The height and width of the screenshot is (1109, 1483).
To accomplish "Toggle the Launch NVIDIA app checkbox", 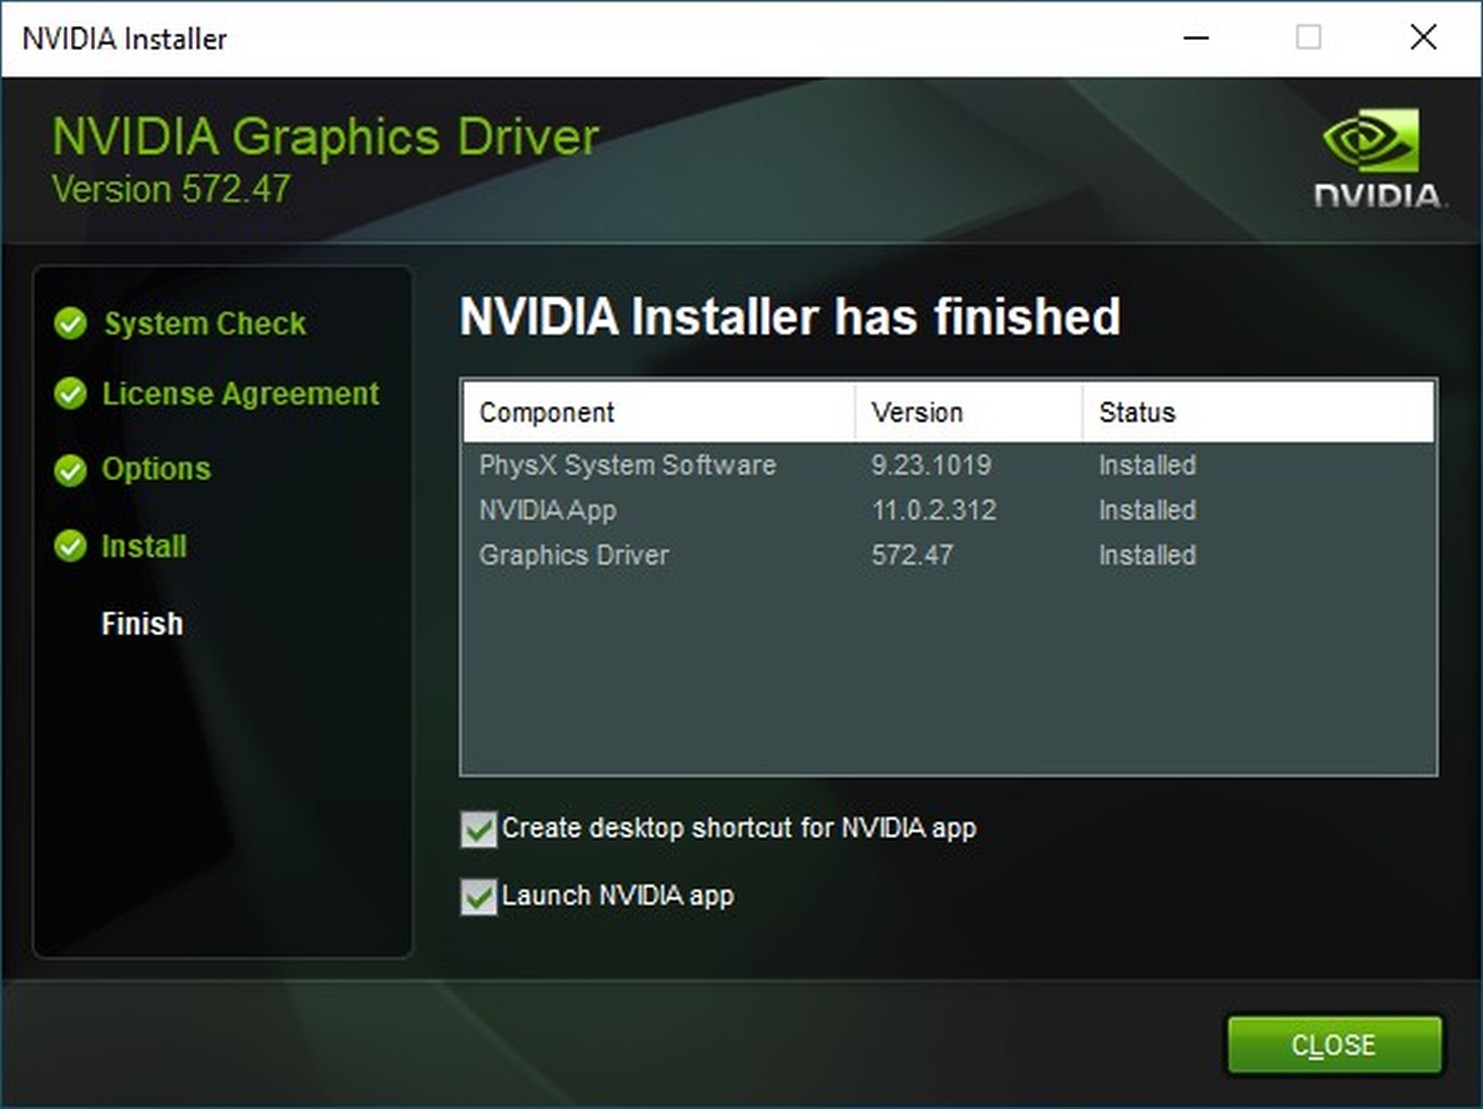I will 478,896.
